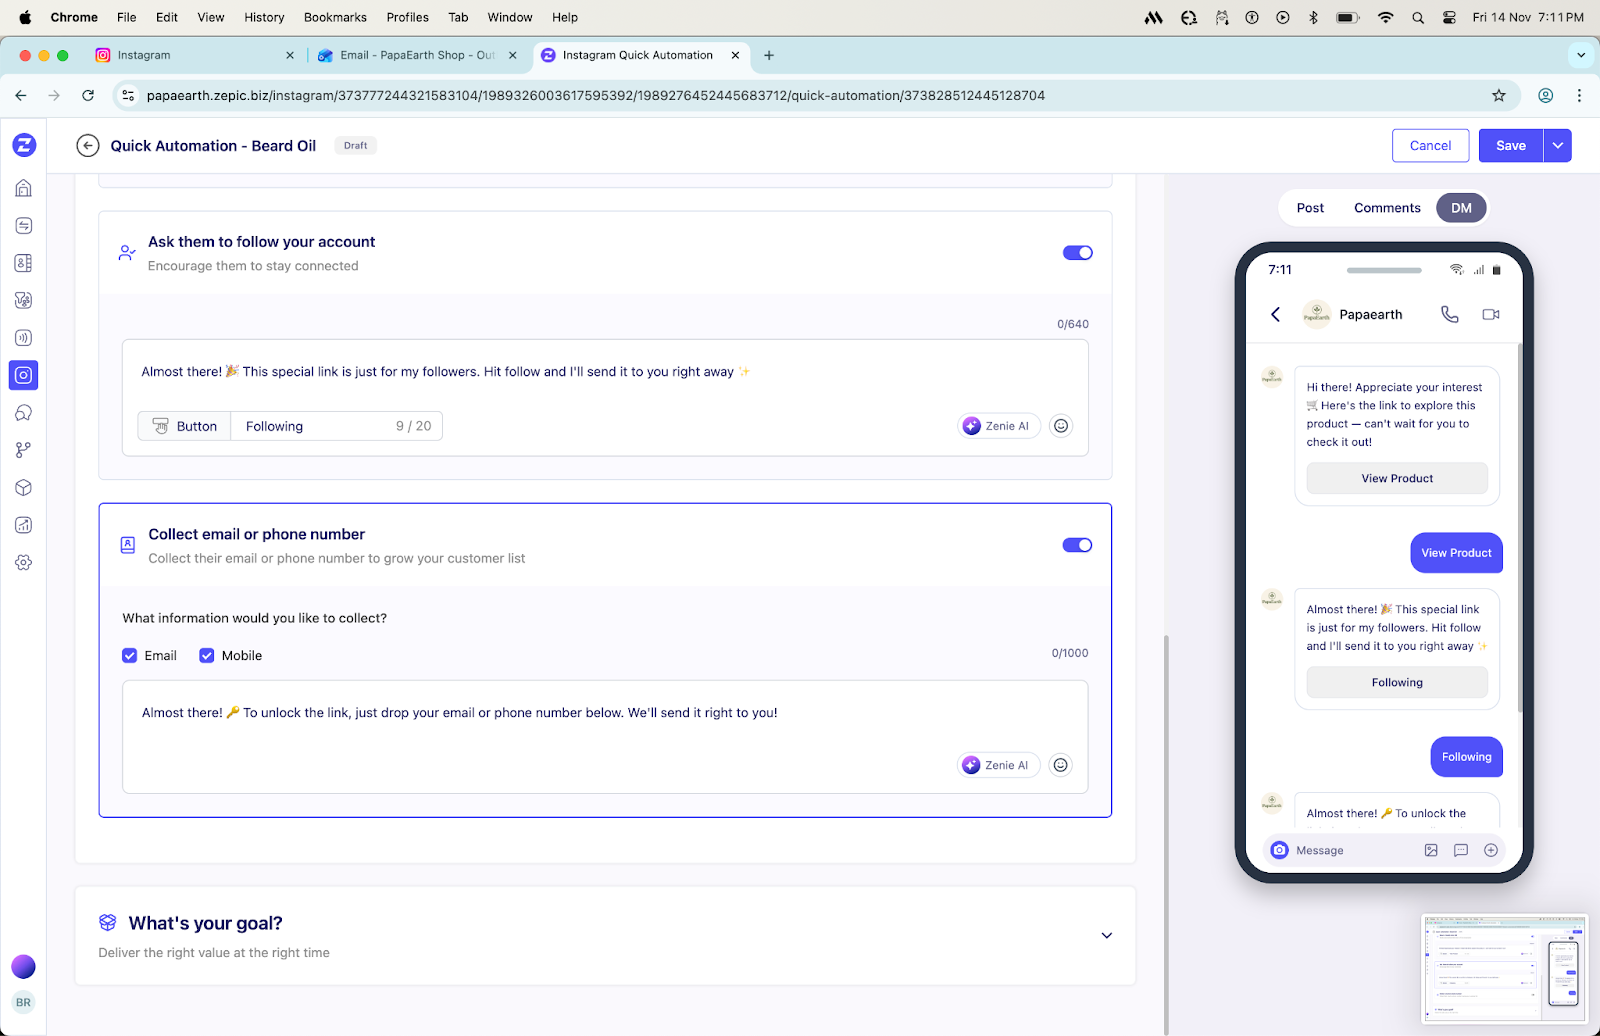Viewport: 1600px width, 1036px height.
Task: Click the Following button text field
Action: [x=315, y=426]
